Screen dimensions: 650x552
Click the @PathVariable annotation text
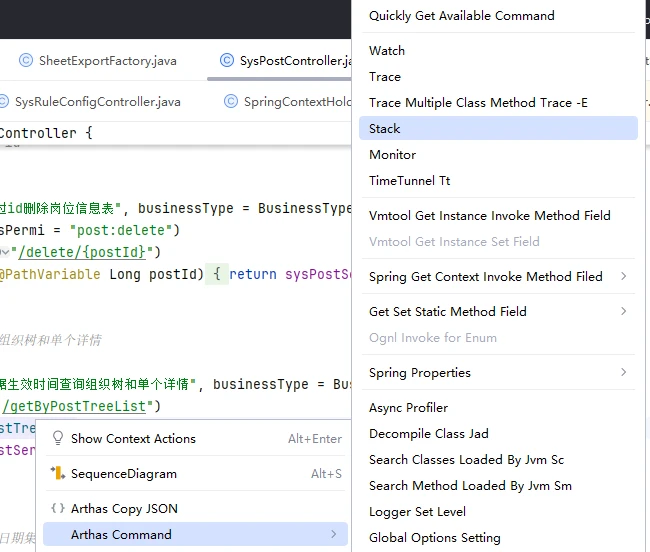click(x=50, y=274)
